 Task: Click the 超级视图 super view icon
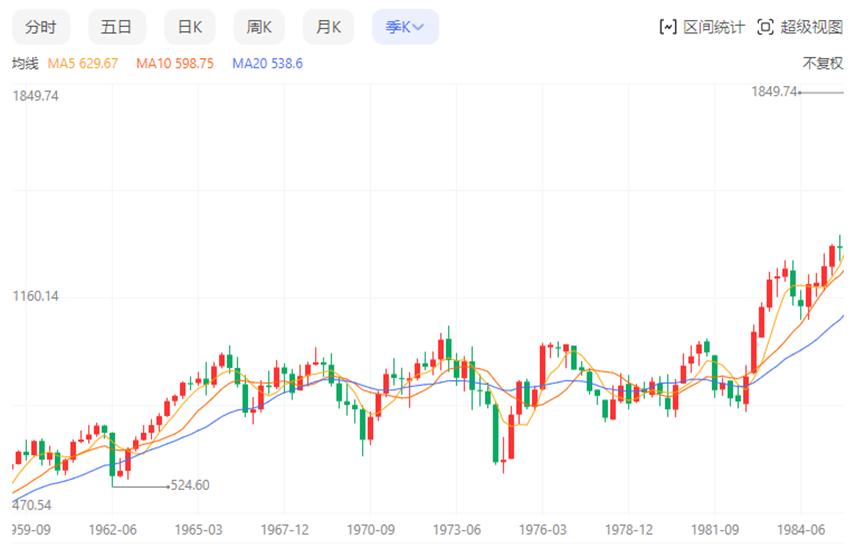point(765,26)
